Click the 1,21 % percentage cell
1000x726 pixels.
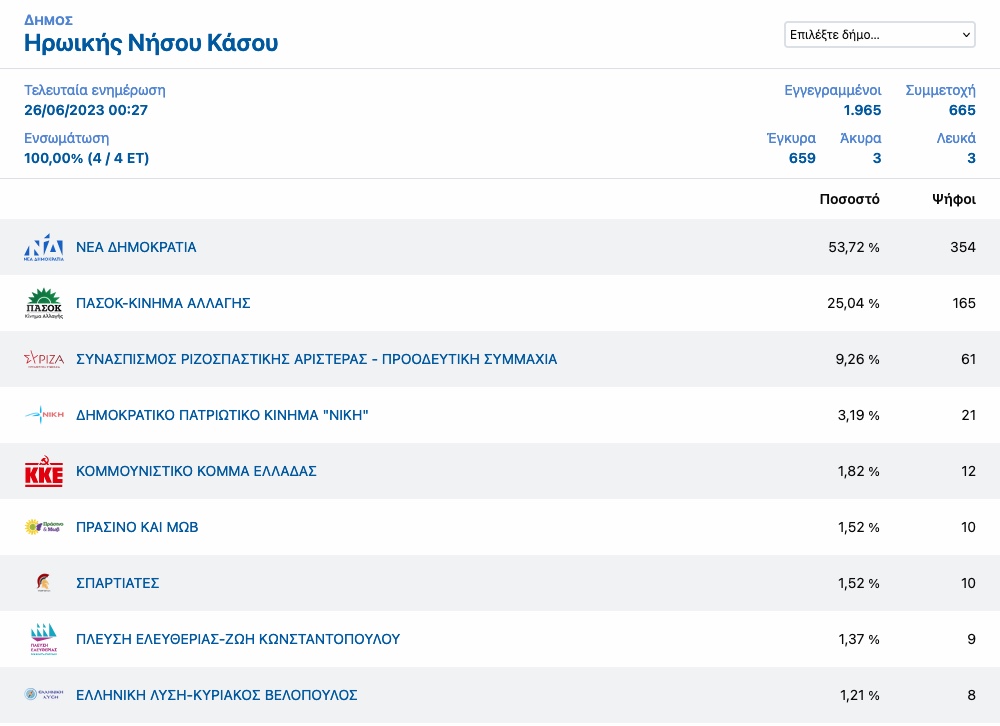[x=860, y=695]
